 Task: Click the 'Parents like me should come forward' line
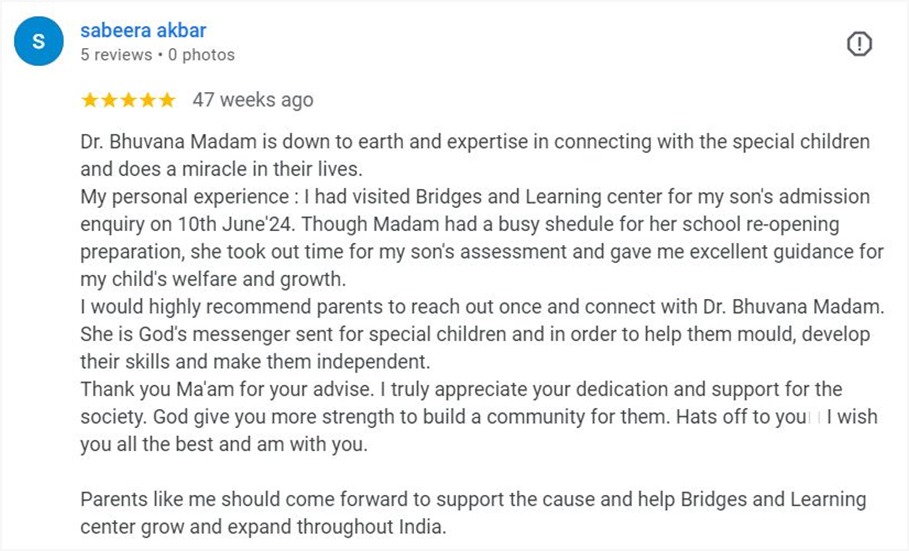click(x=473, y=499)
